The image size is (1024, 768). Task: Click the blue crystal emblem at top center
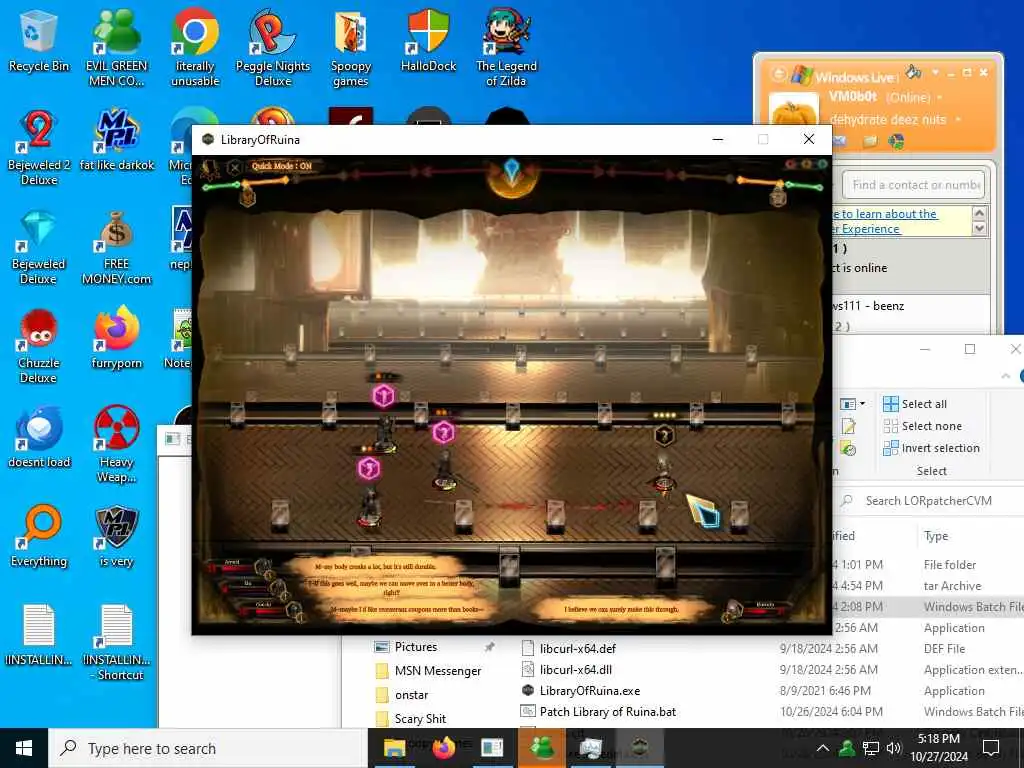[513, 171]
